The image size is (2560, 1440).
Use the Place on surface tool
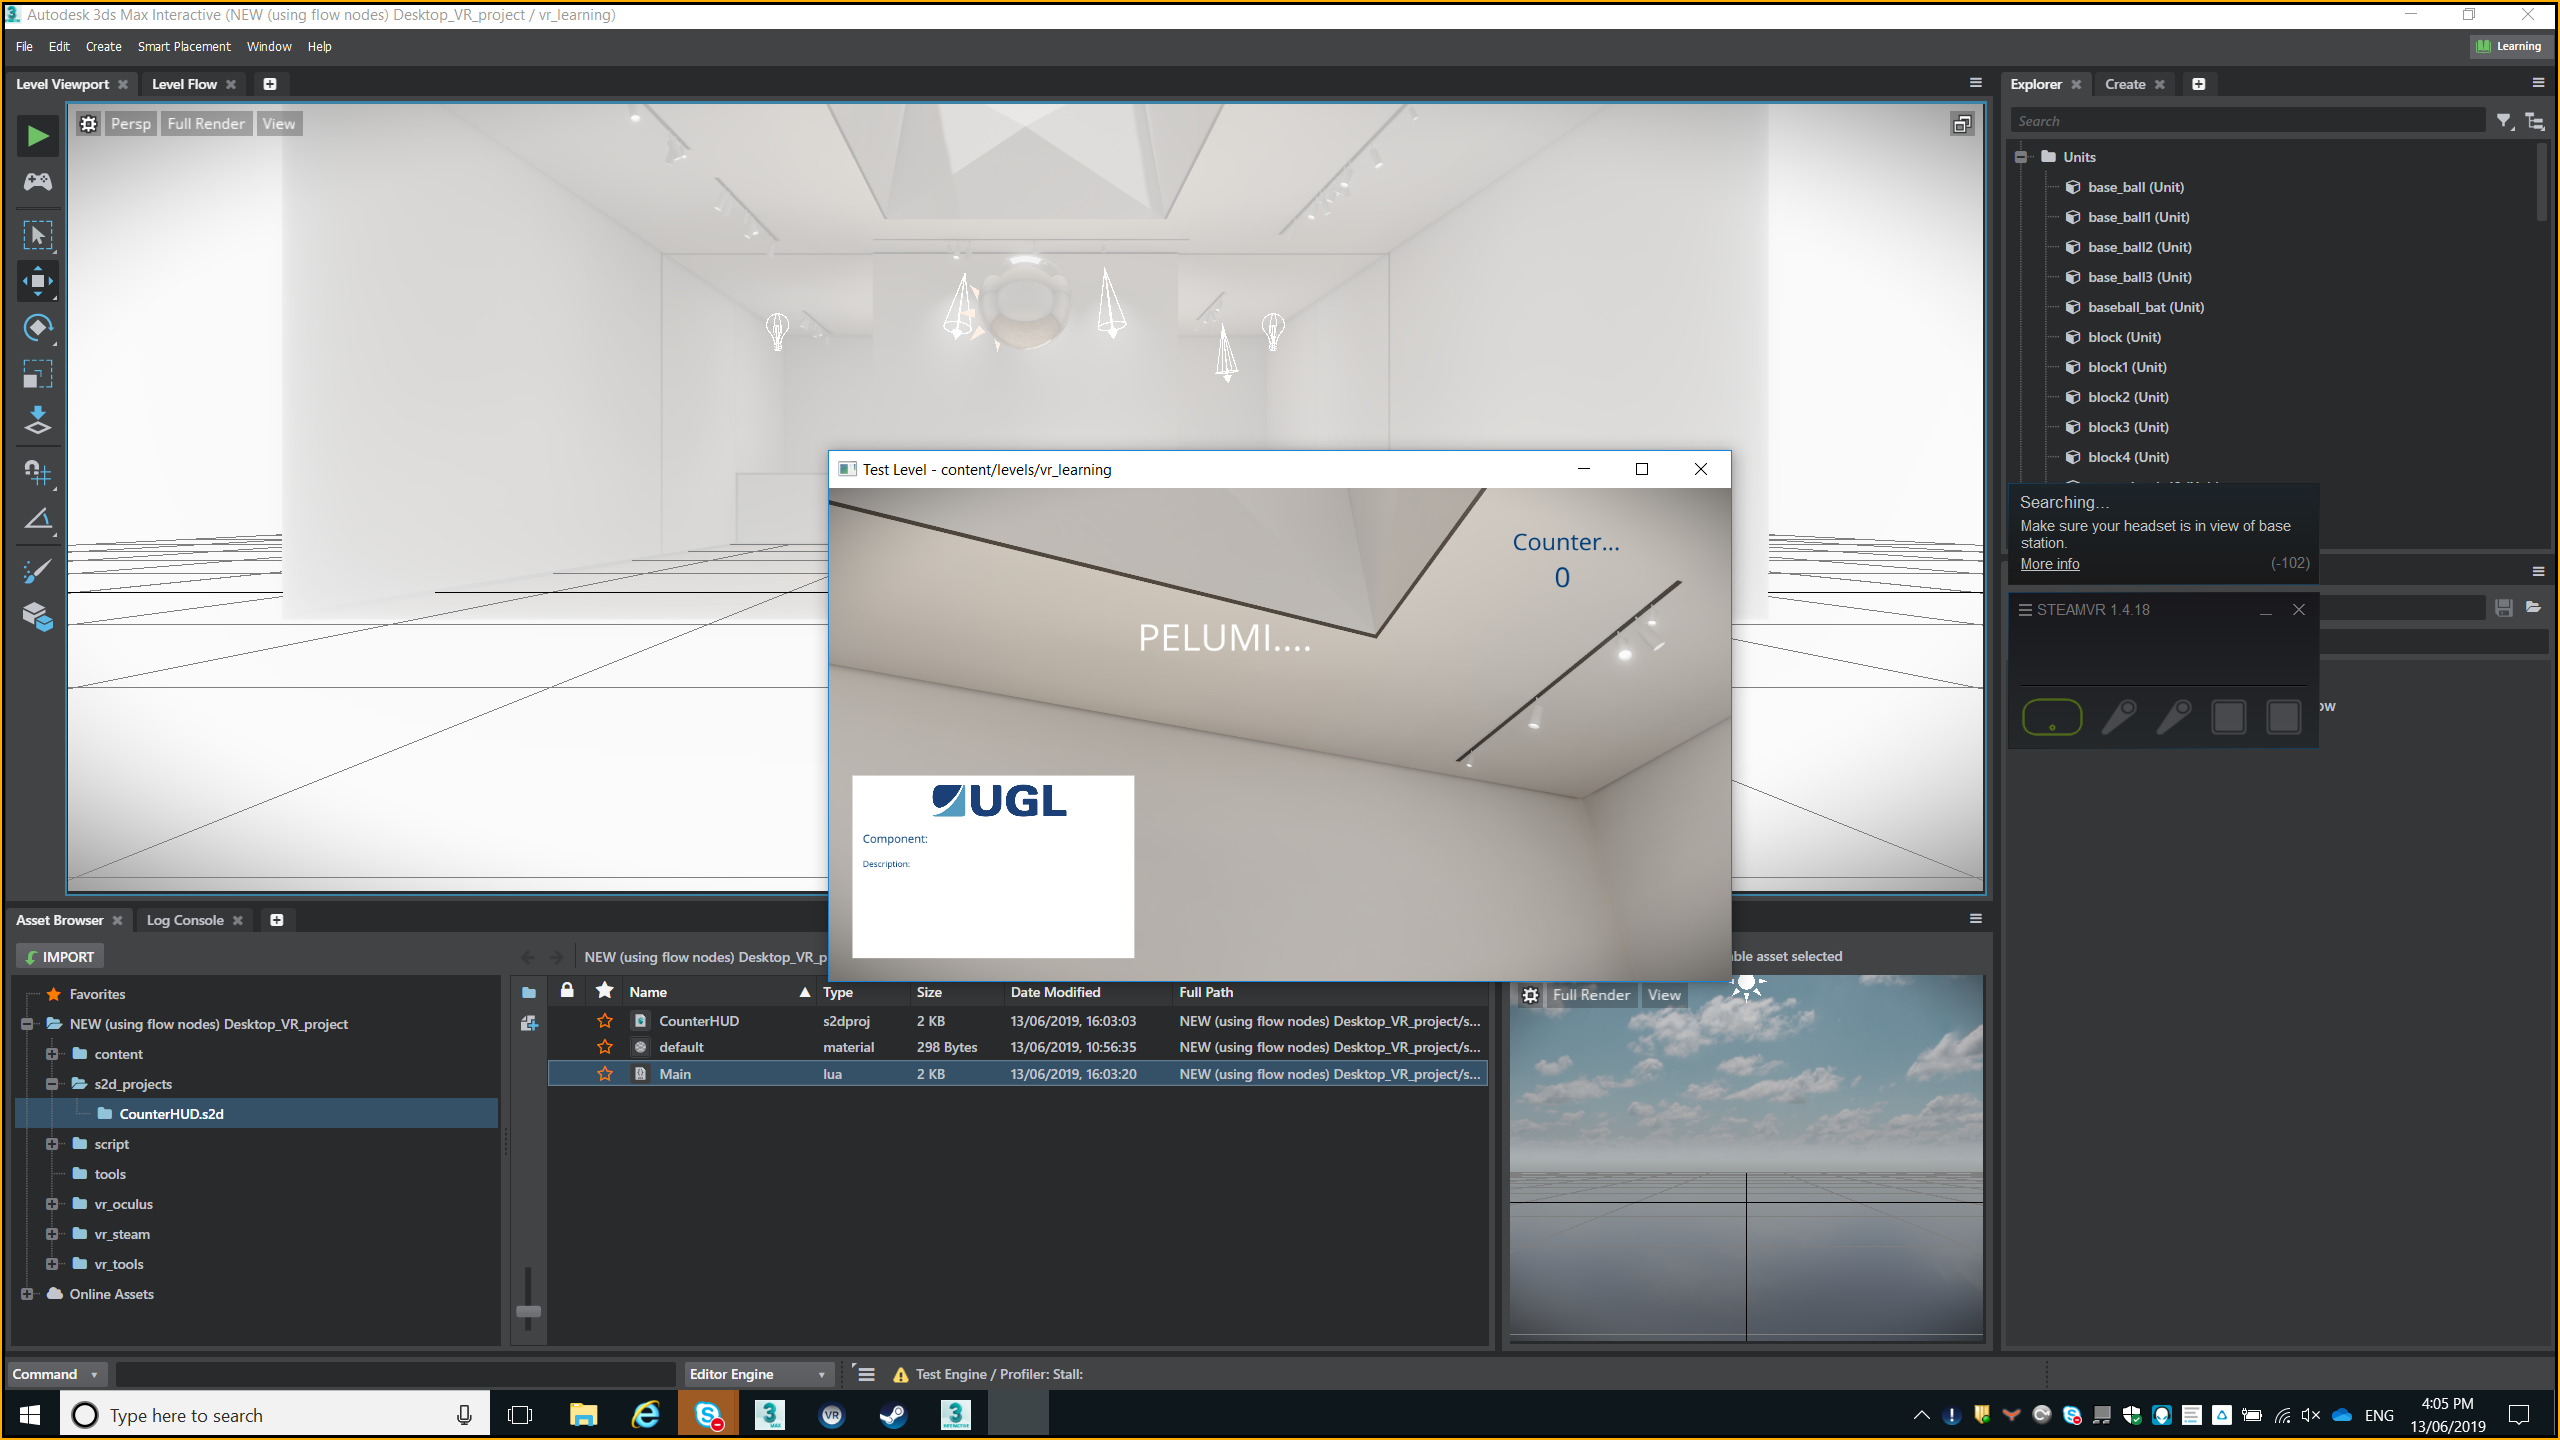pyautogui.click(x=37, y=421)
